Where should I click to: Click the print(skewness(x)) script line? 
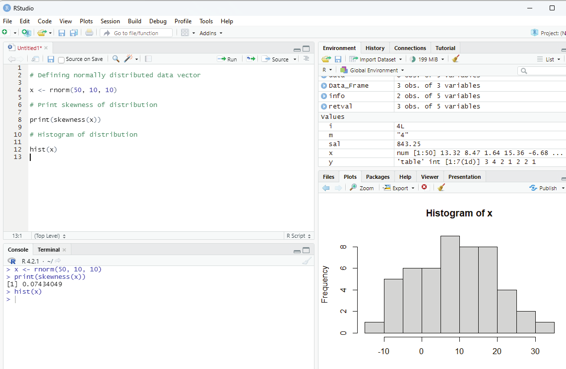pos(65,120)
